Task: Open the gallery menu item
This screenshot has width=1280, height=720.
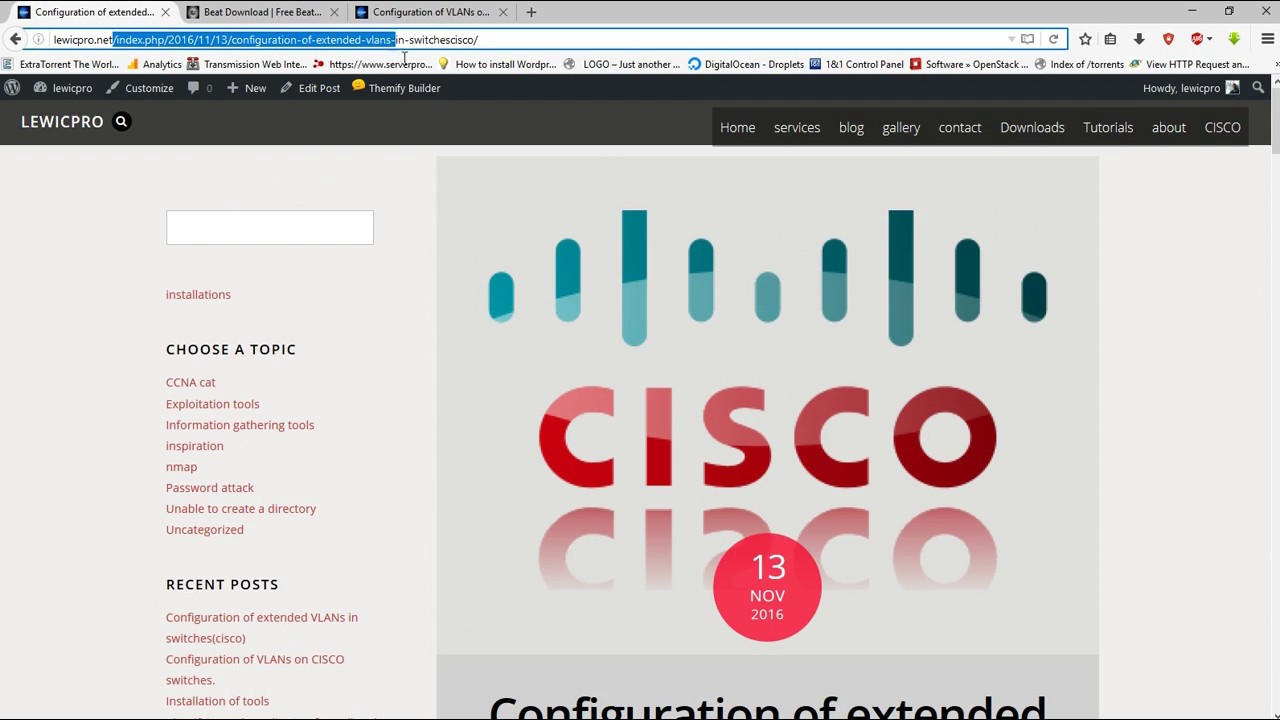Action: tap(901, 127)
